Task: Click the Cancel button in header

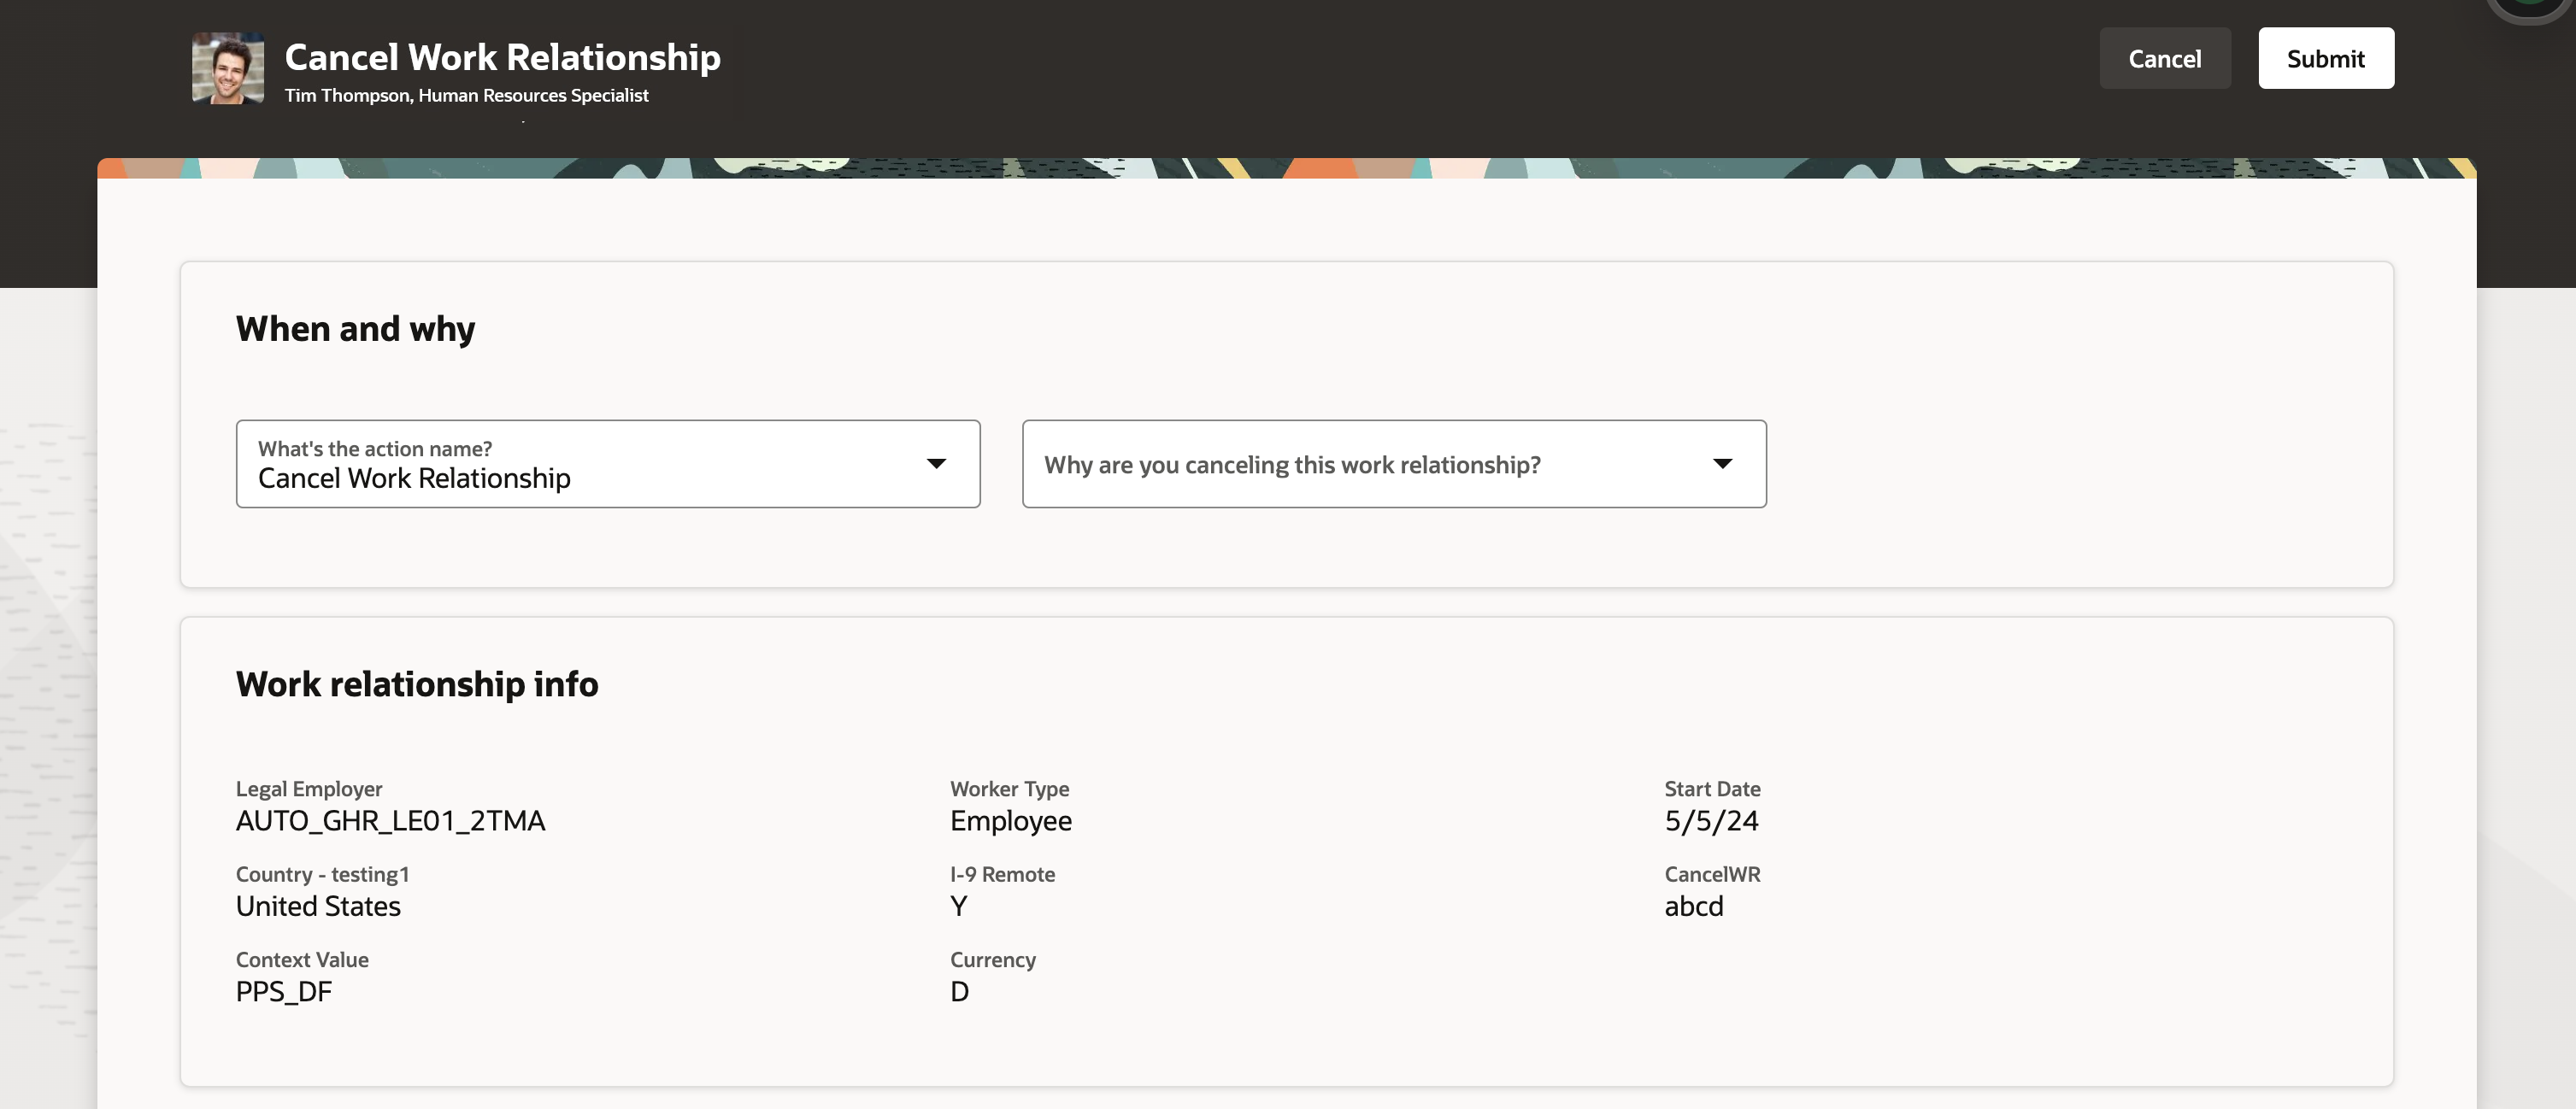Action: click(x=2164, y=59)
